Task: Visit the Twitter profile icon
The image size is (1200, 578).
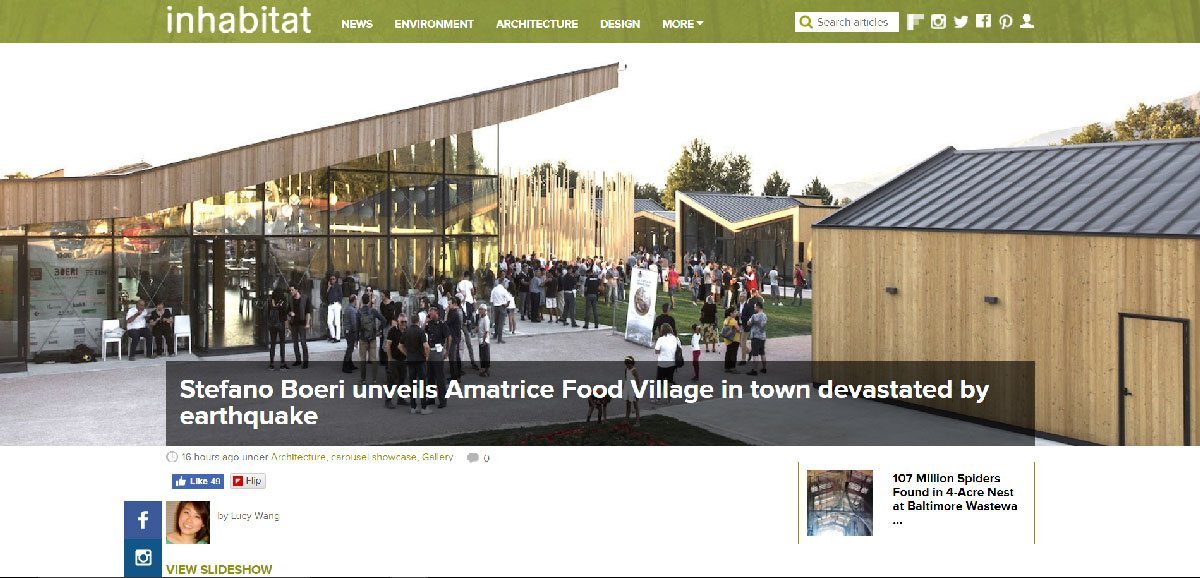Action: (961, 22)
